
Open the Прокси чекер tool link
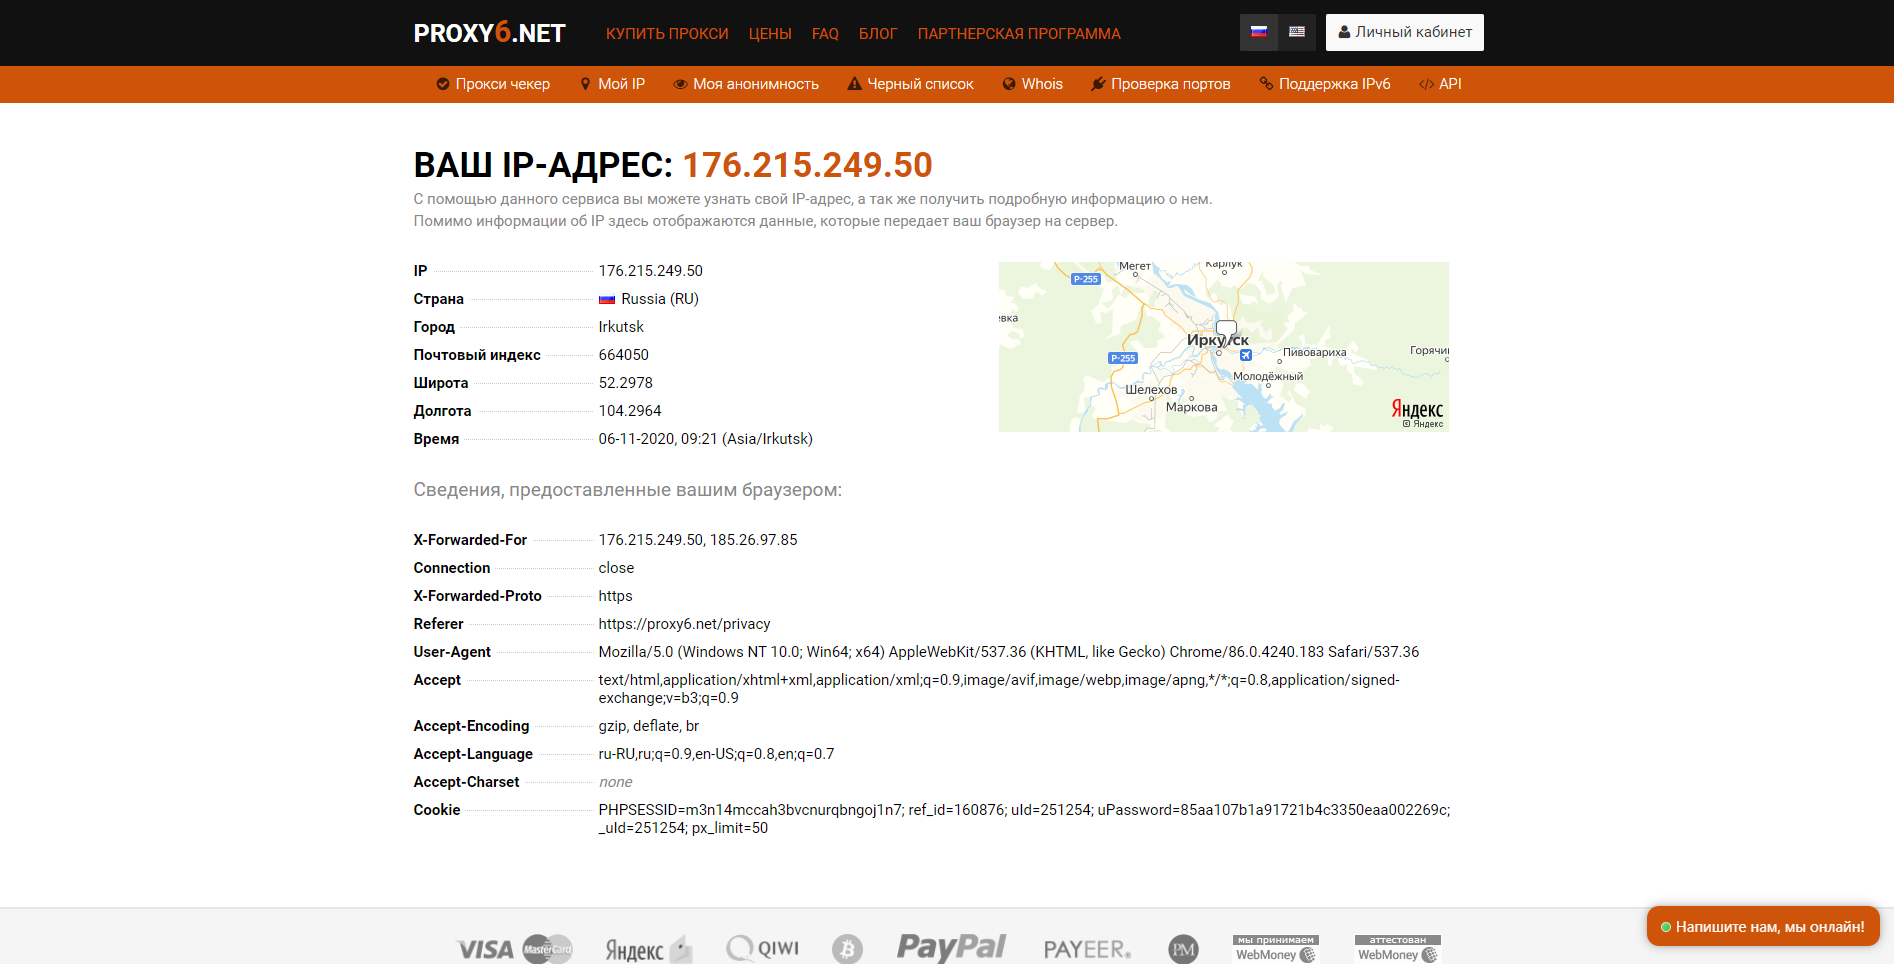click(x=493, y=84)
